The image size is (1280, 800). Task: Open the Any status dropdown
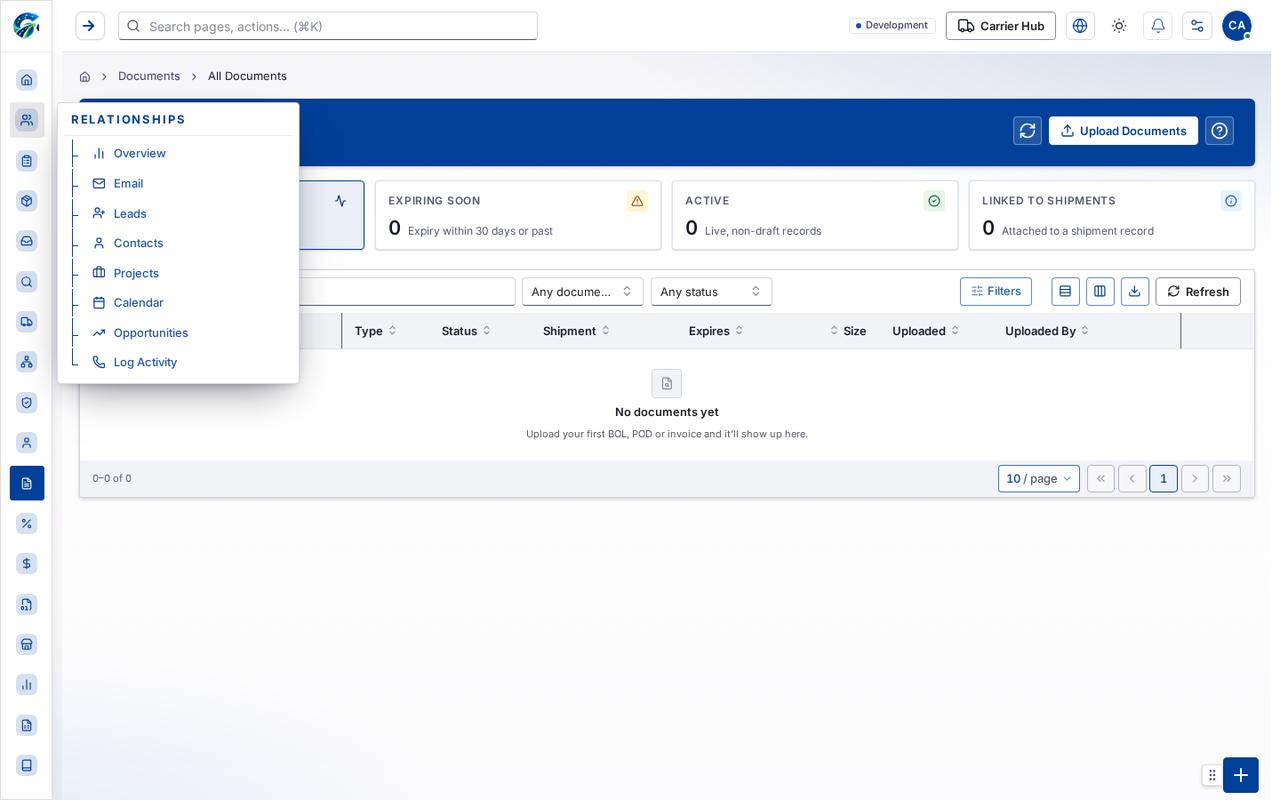point(711,292)
